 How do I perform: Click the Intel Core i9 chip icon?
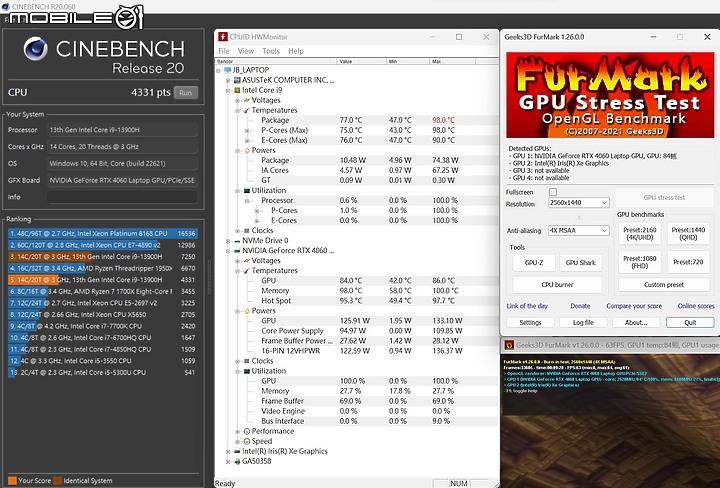(237, 90)
